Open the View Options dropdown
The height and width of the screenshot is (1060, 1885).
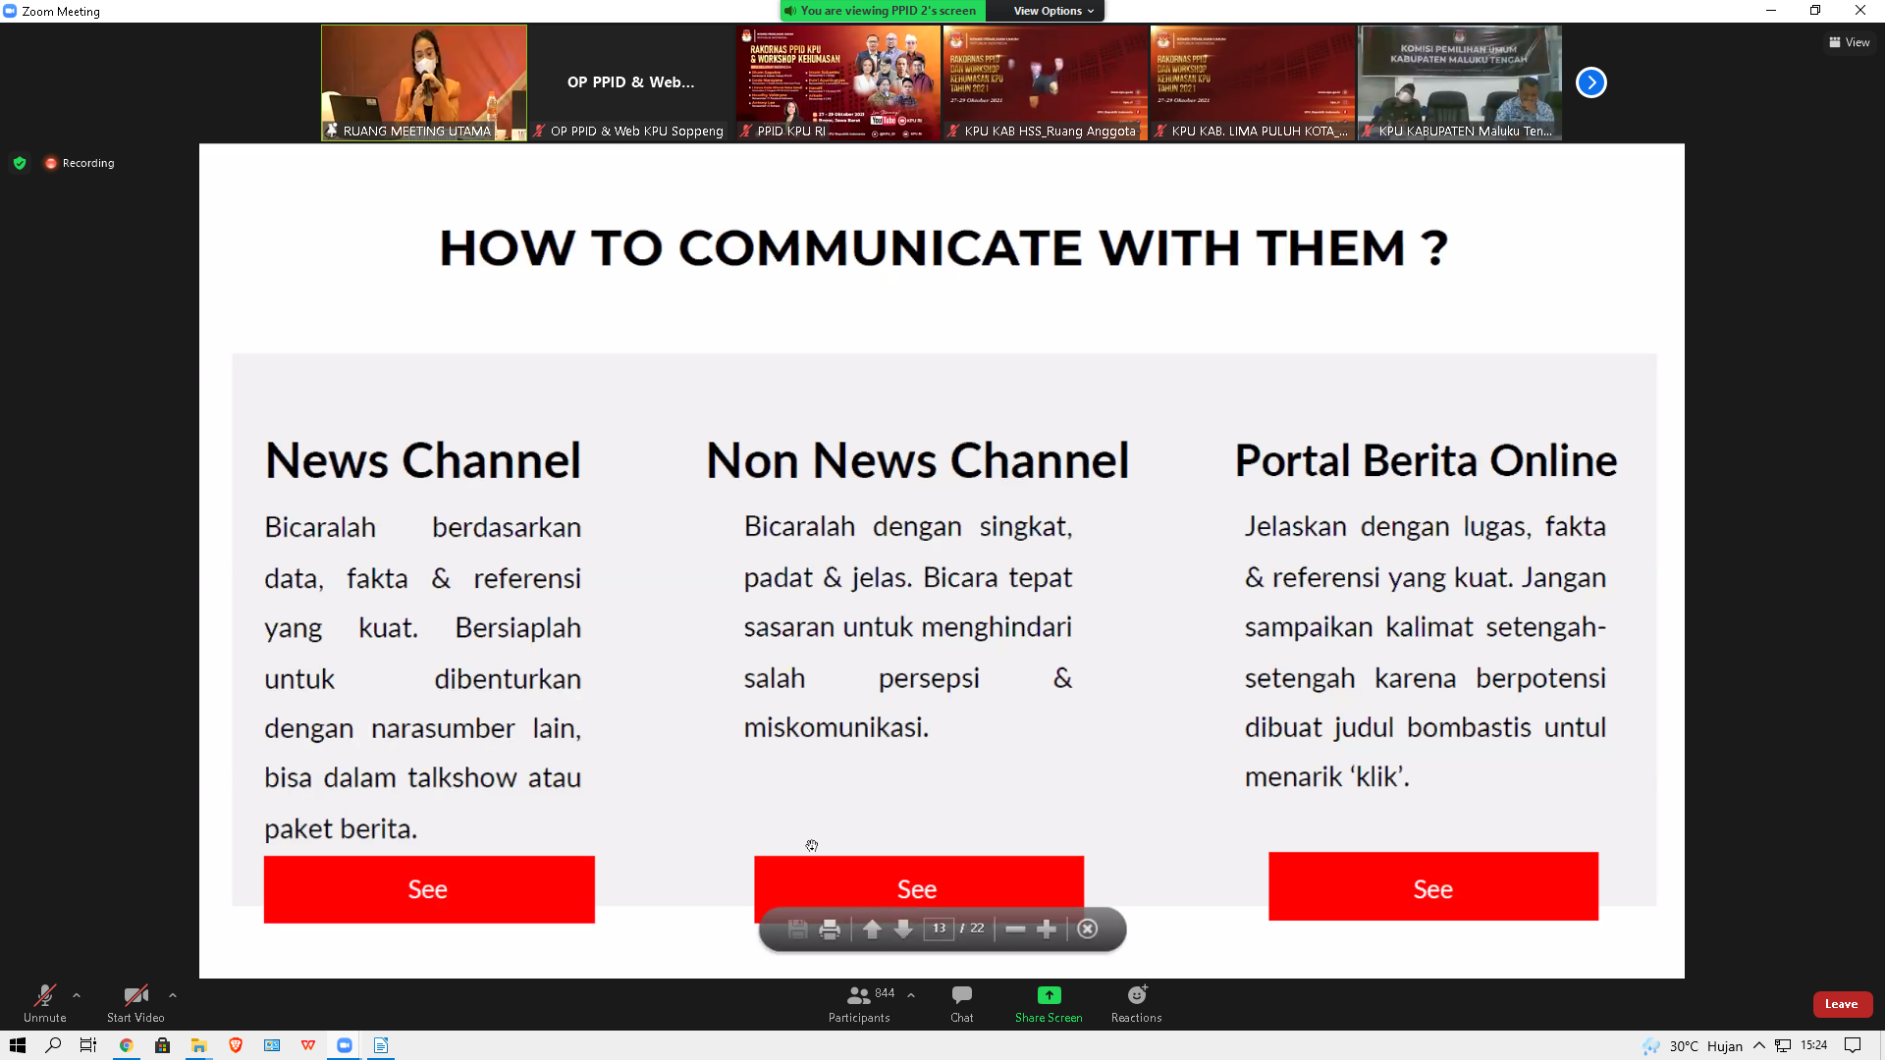coord(1052,11)
